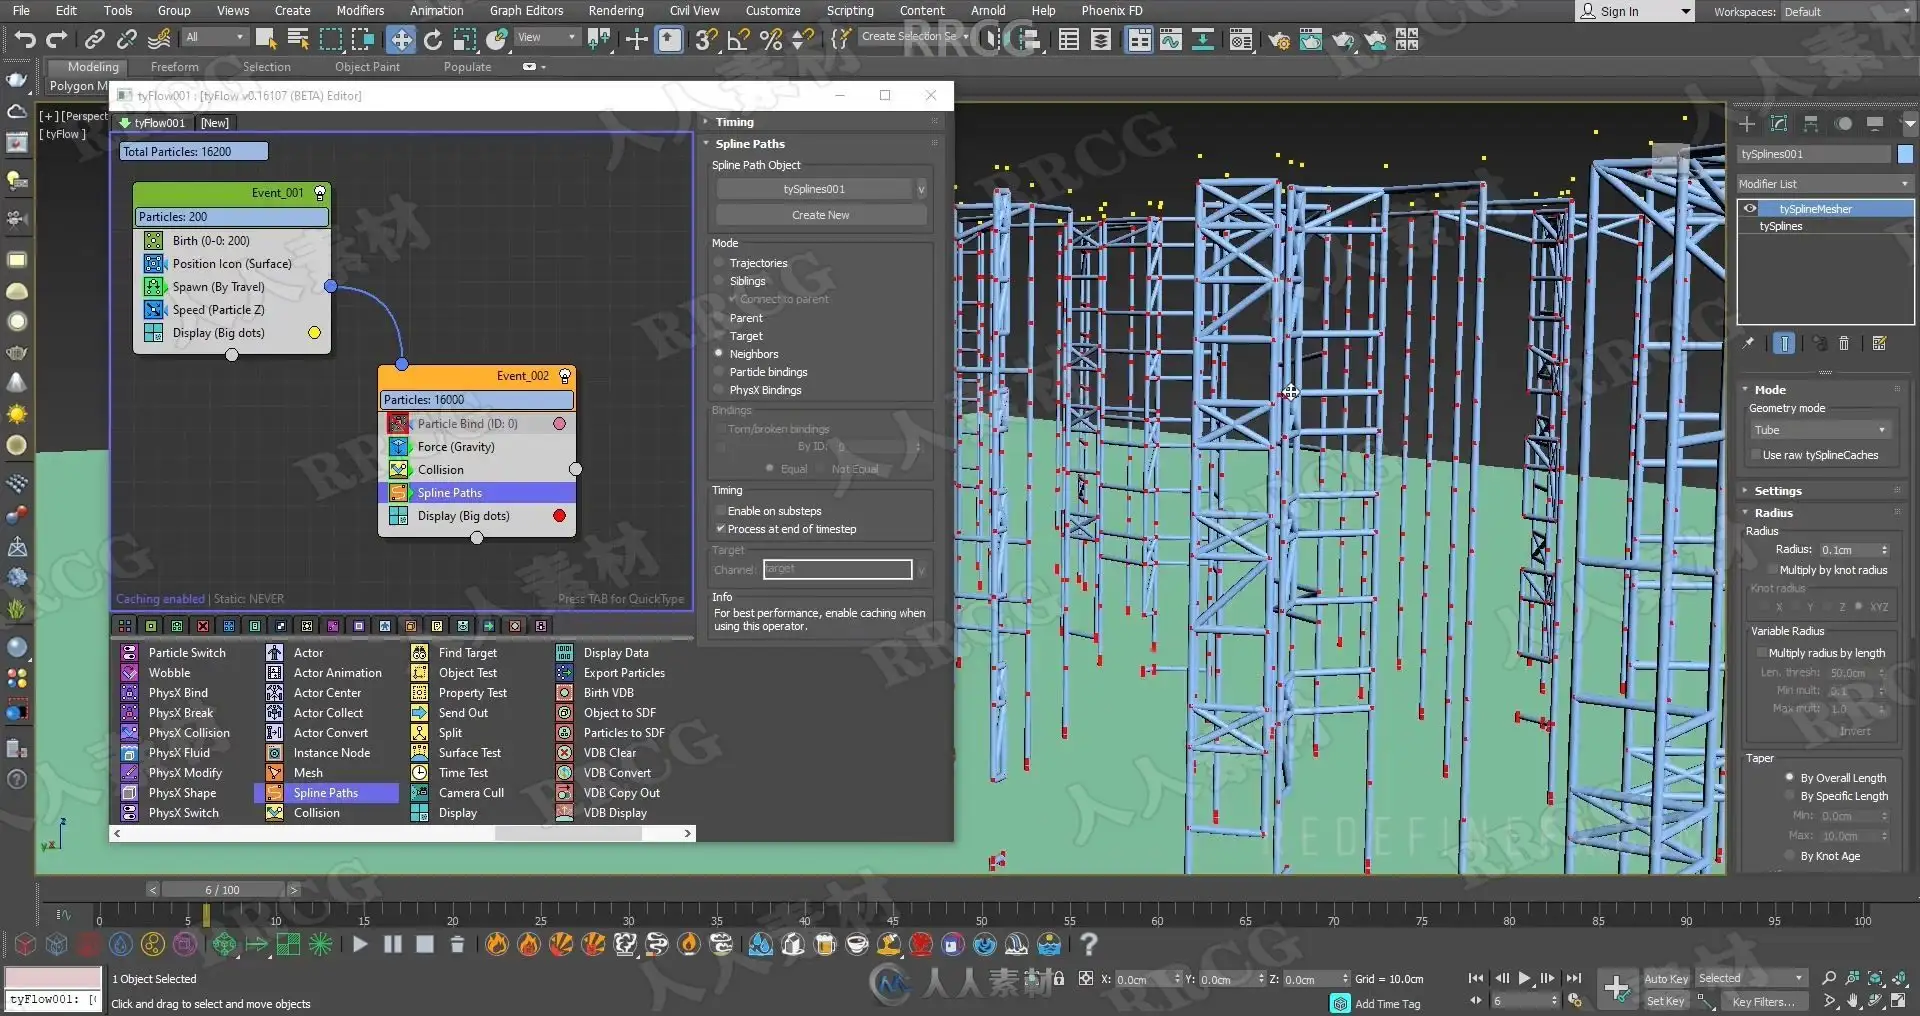This screenshot has height=1016, width=1920.
Task: Switch to the Freeform ribbon tab
Action: pyautogui.click(x=175, y=67)
